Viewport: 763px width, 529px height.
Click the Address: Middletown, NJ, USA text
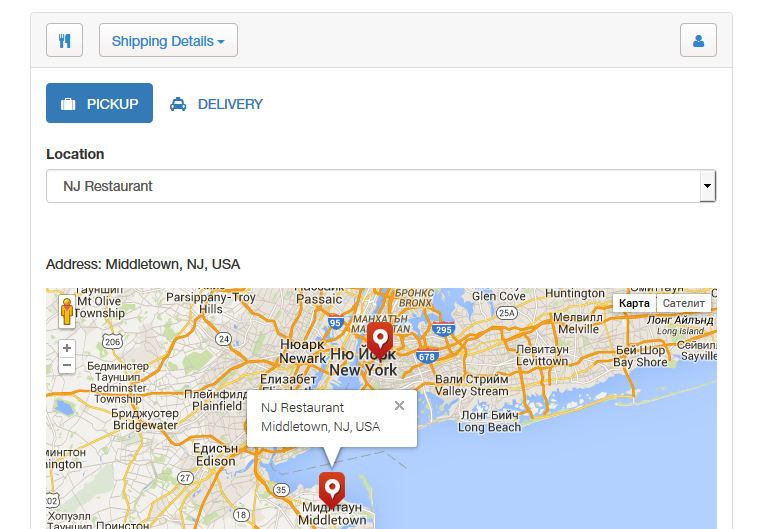pyautogui.click(x=143, y=264)
